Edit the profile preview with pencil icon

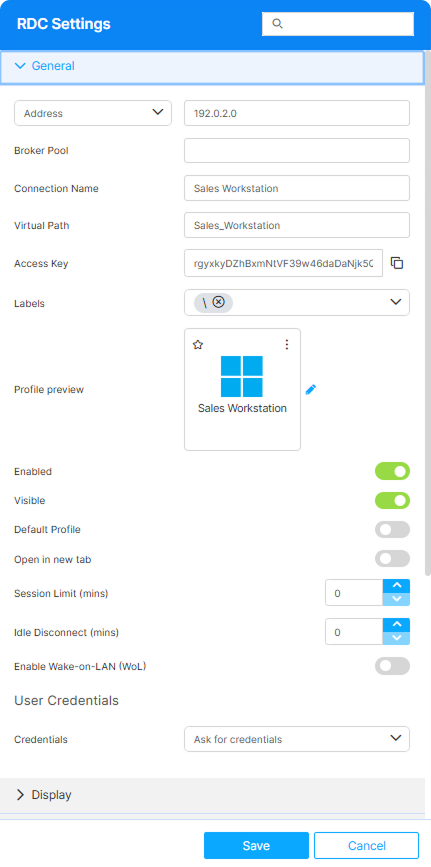[x=311, y=390]
